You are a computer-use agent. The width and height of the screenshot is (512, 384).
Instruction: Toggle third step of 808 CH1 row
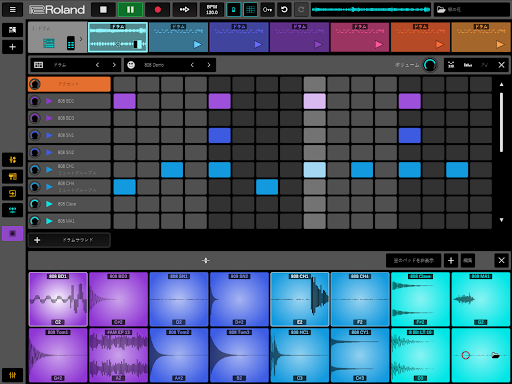(172, 169)
